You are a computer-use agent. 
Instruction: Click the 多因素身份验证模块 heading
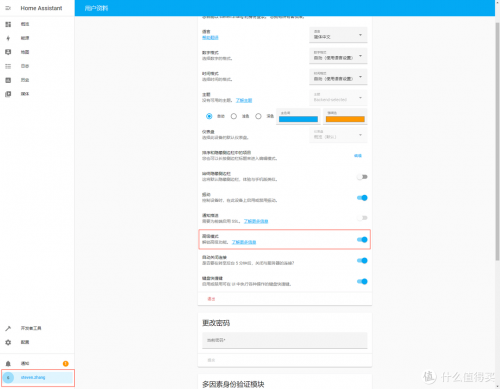[x=233, y=384]
